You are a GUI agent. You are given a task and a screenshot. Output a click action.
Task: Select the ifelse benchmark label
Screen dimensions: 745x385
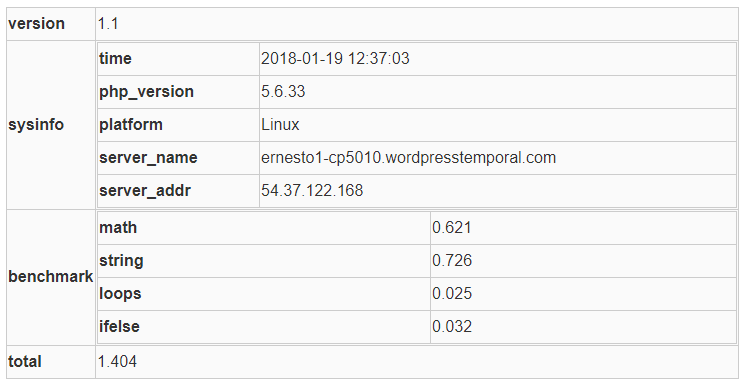(x=119, y=327)
